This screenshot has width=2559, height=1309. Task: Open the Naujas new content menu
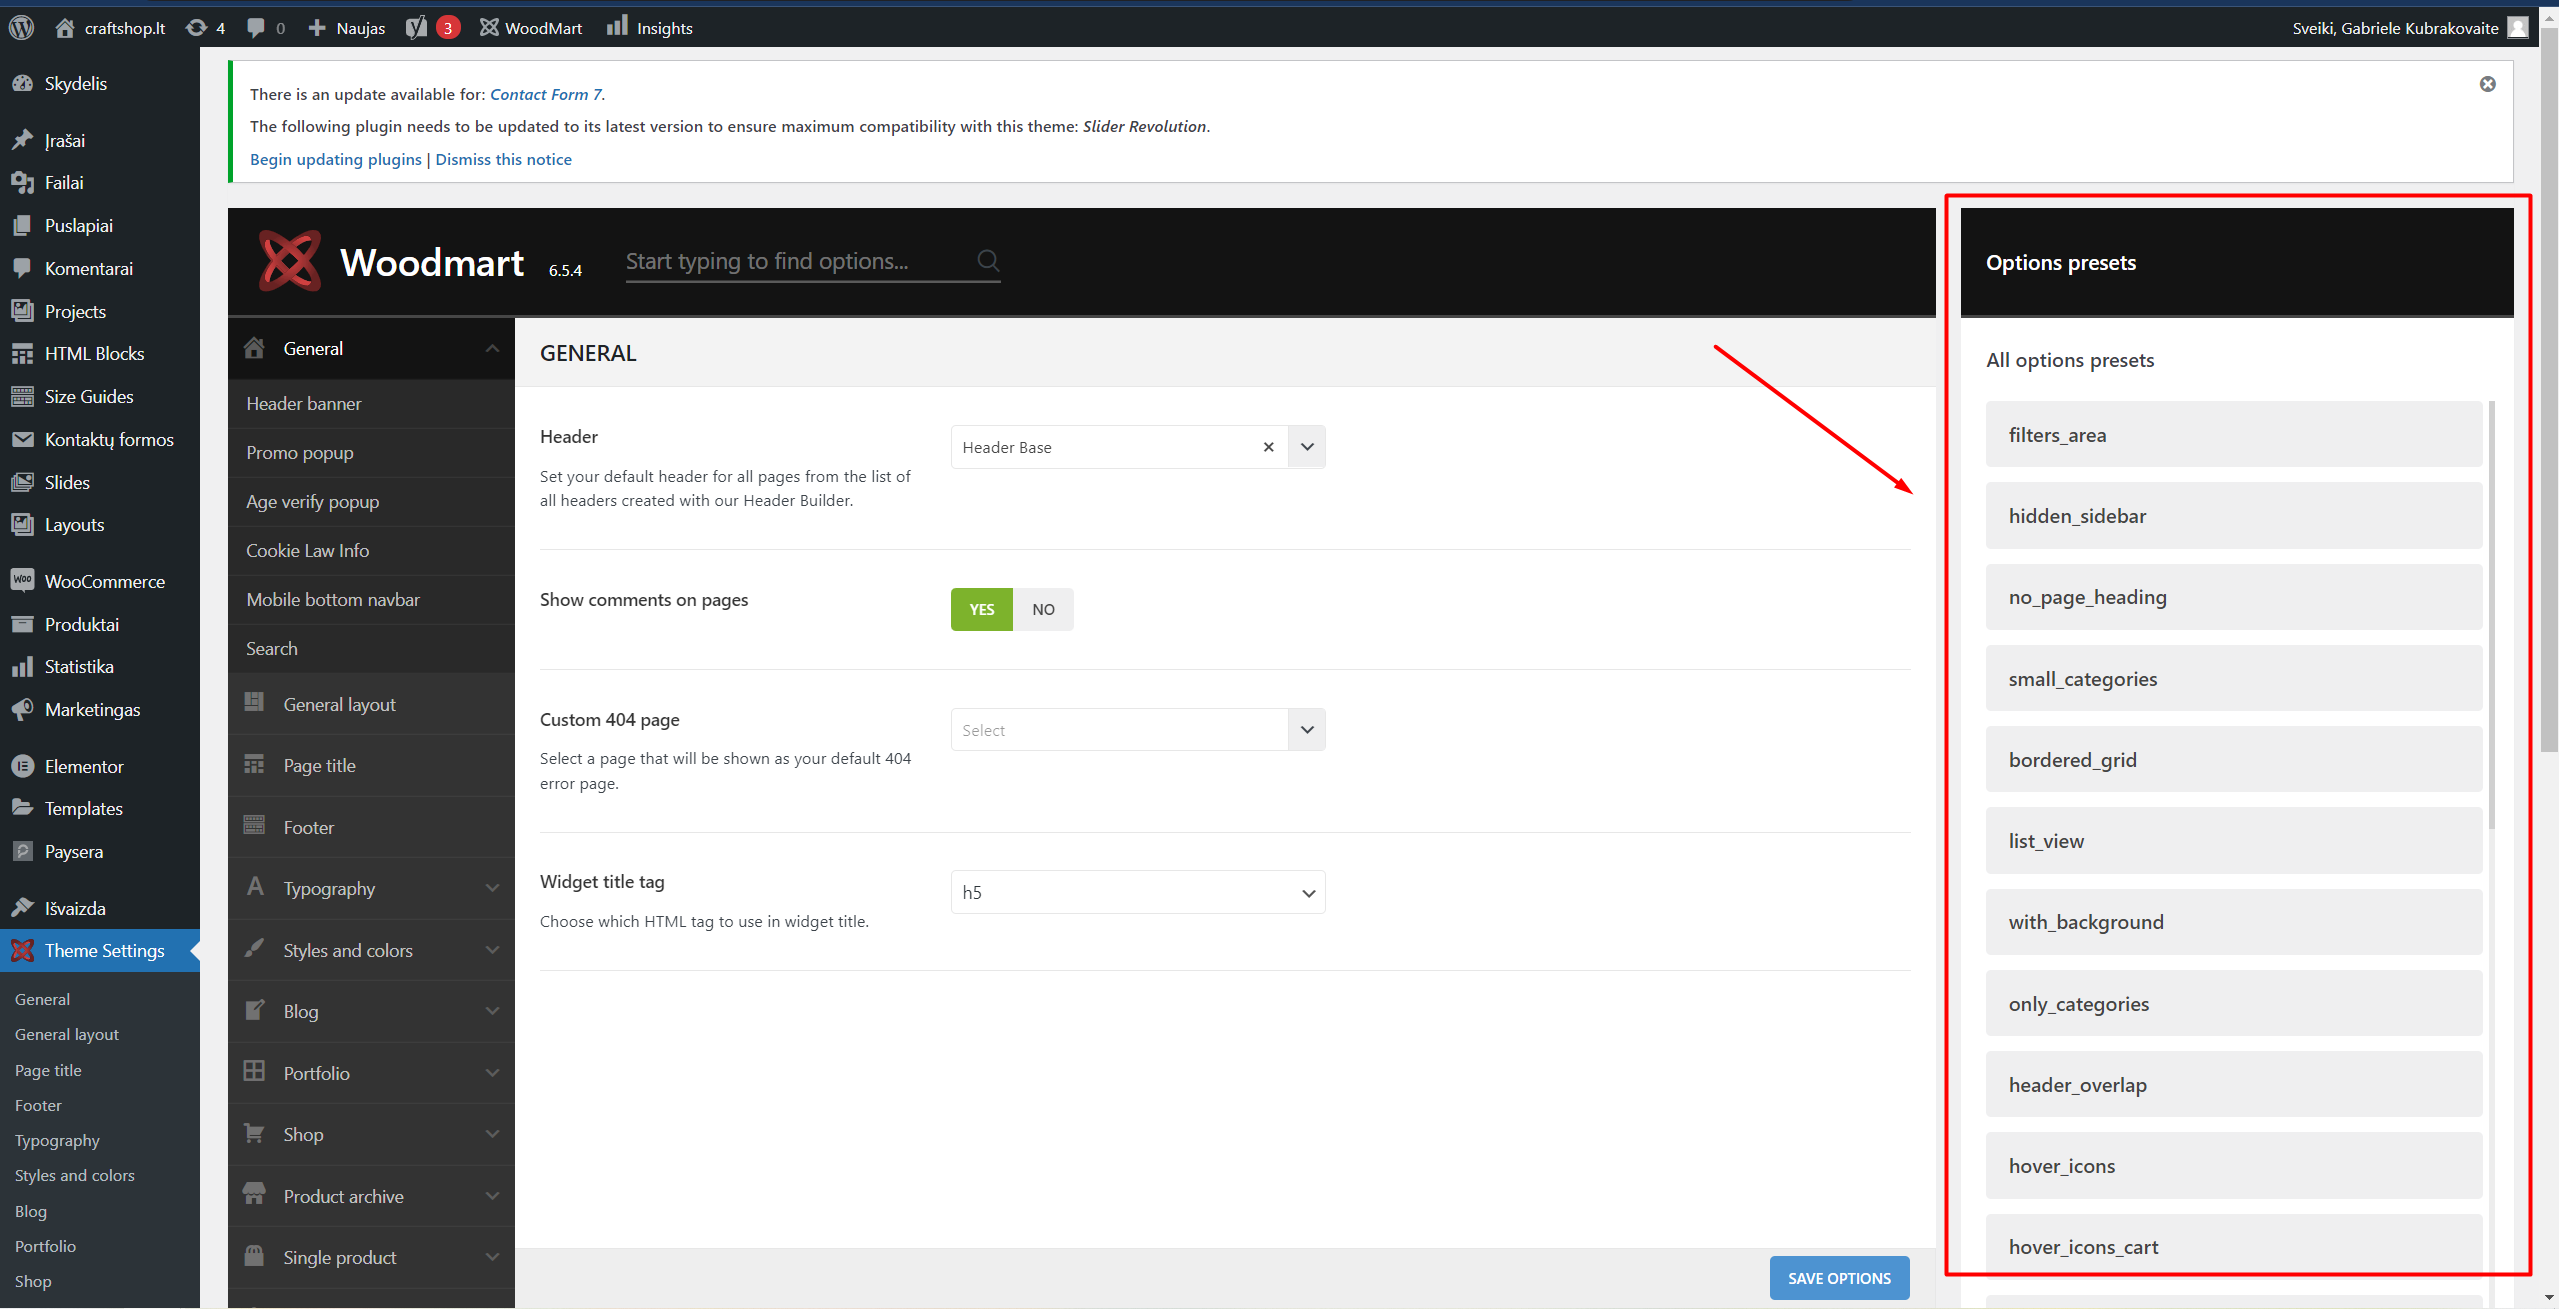[x=346, y=27]
